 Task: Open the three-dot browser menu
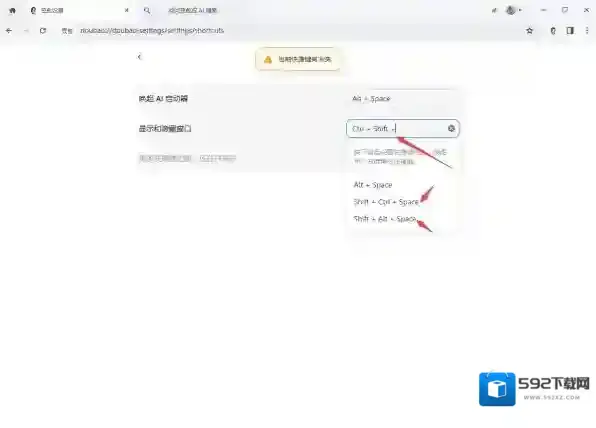pos(587,31)
